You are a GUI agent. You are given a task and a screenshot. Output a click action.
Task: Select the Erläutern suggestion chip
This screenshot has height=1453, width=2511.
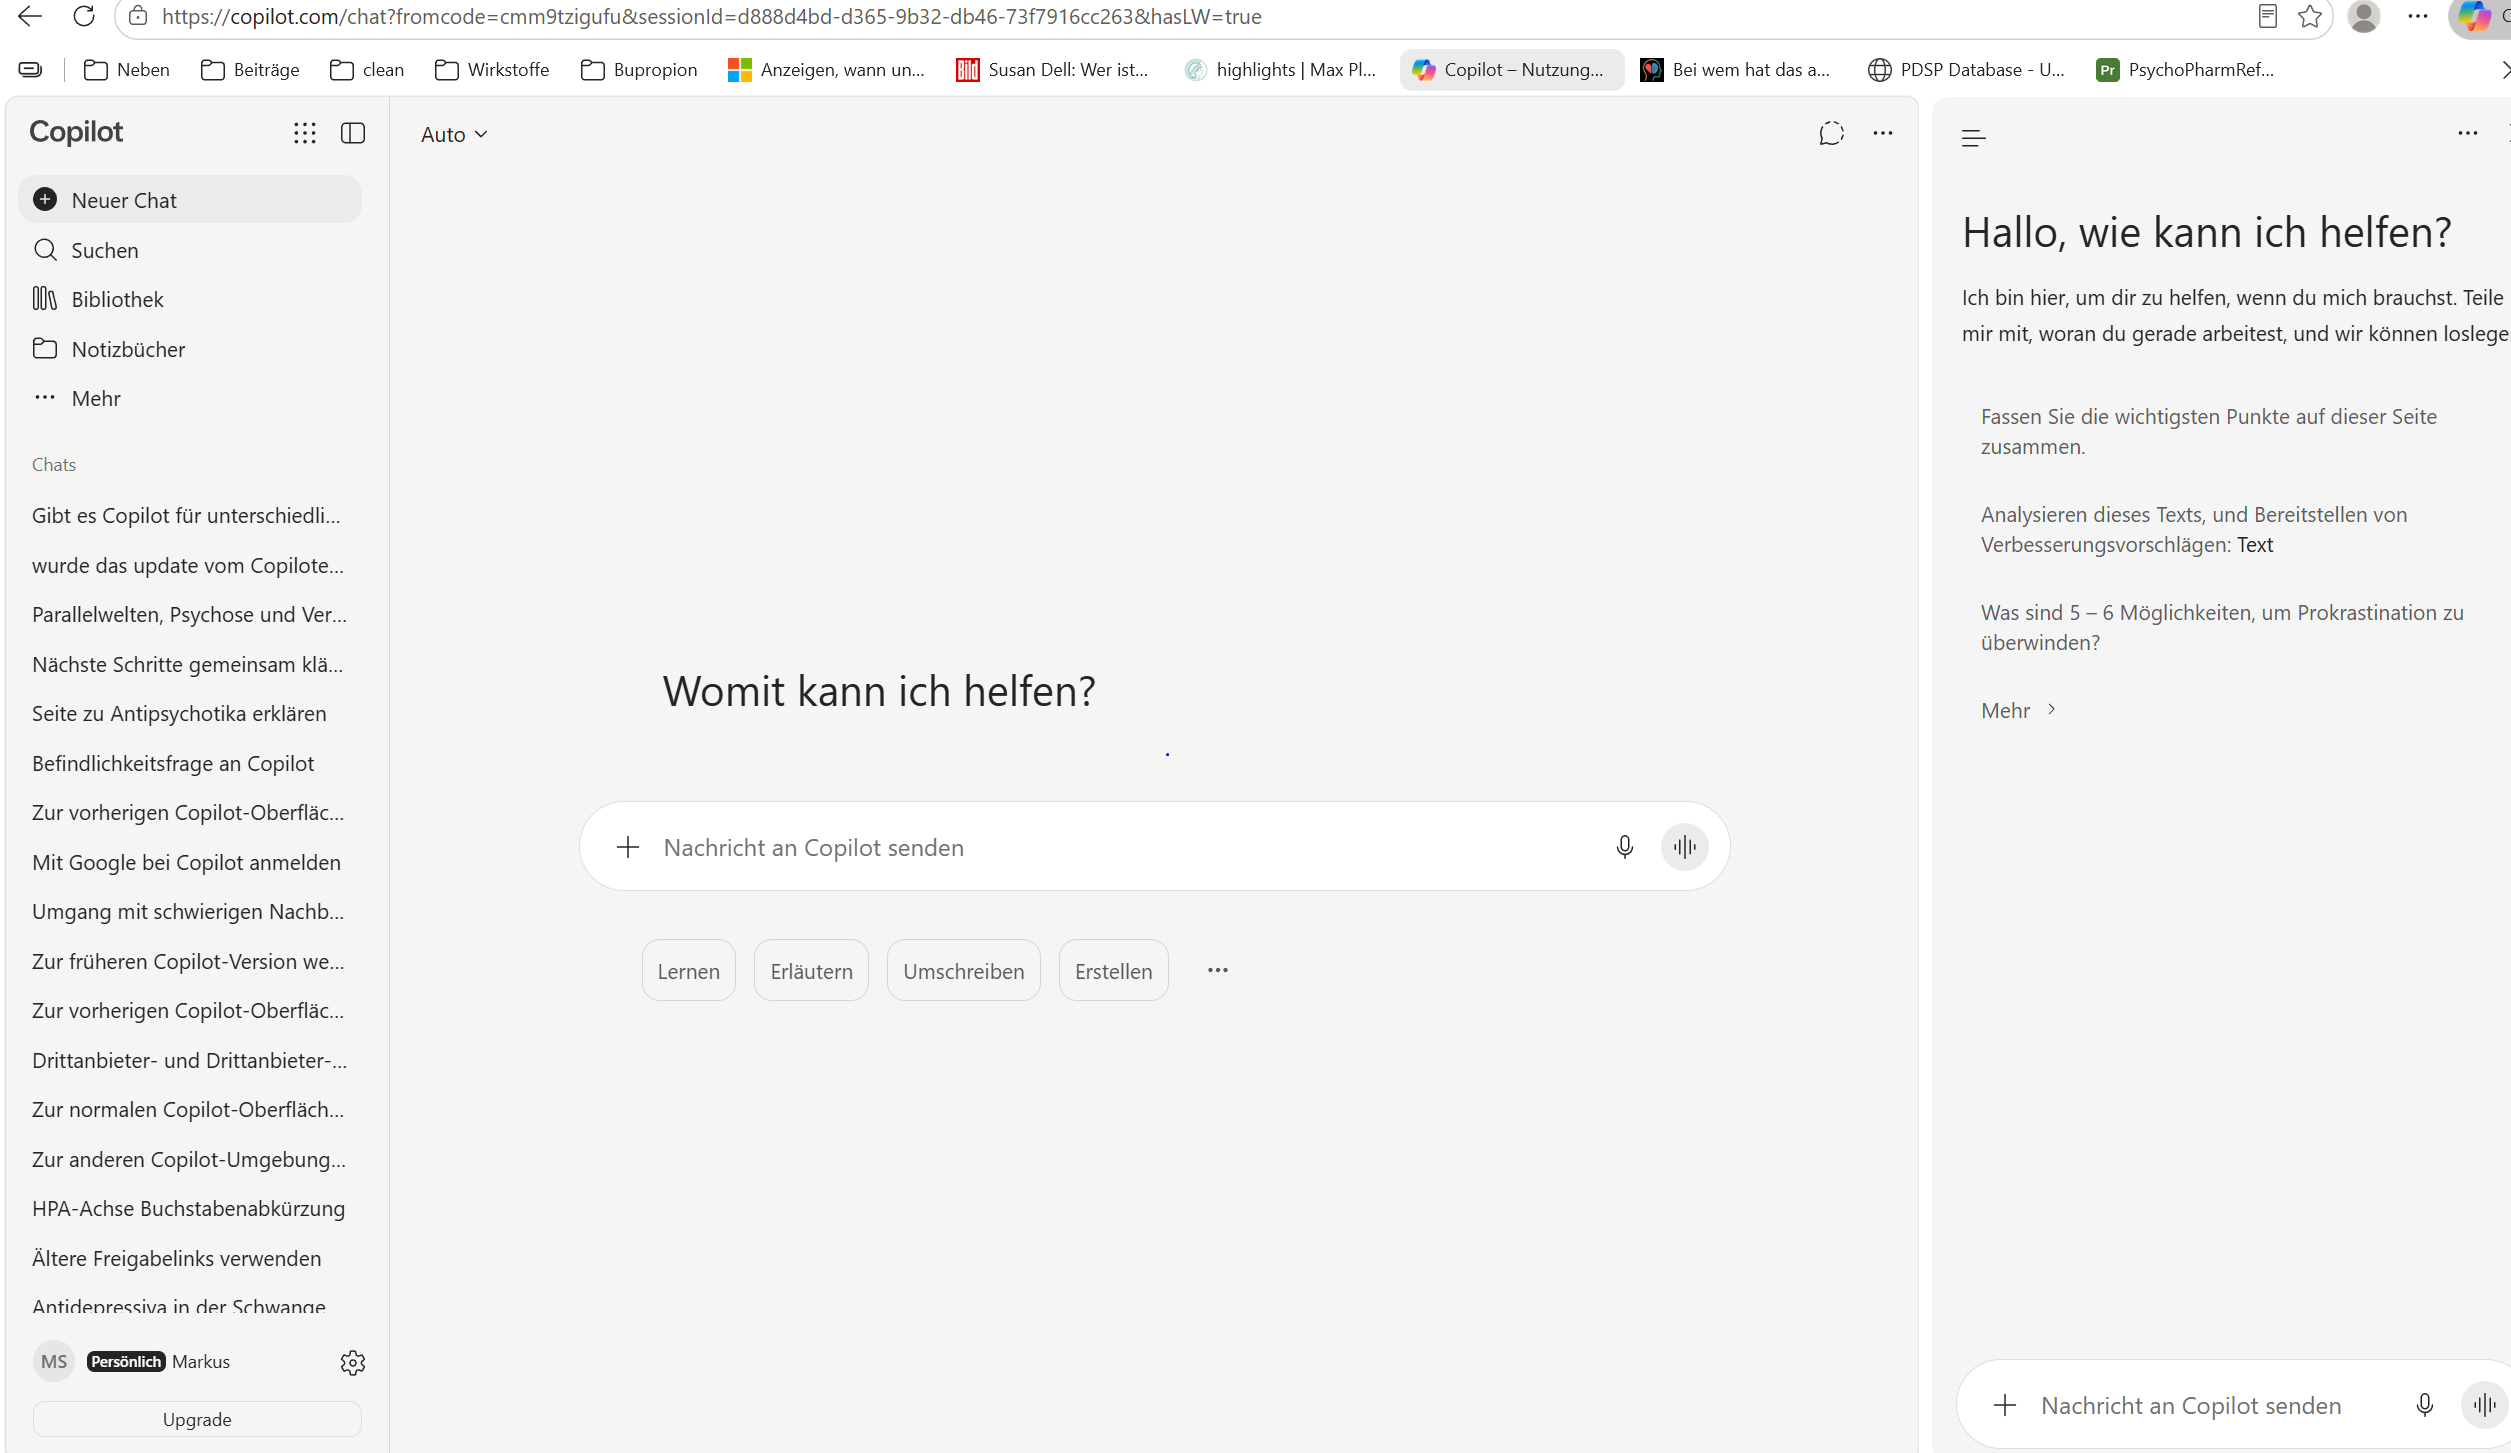(812, 971)
